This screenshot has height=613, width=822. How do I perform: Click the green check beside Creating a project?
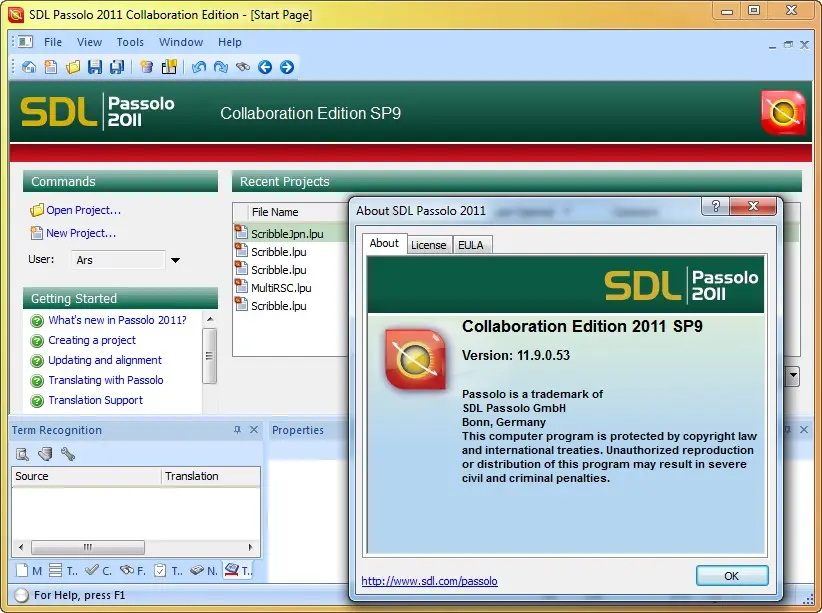37,341
